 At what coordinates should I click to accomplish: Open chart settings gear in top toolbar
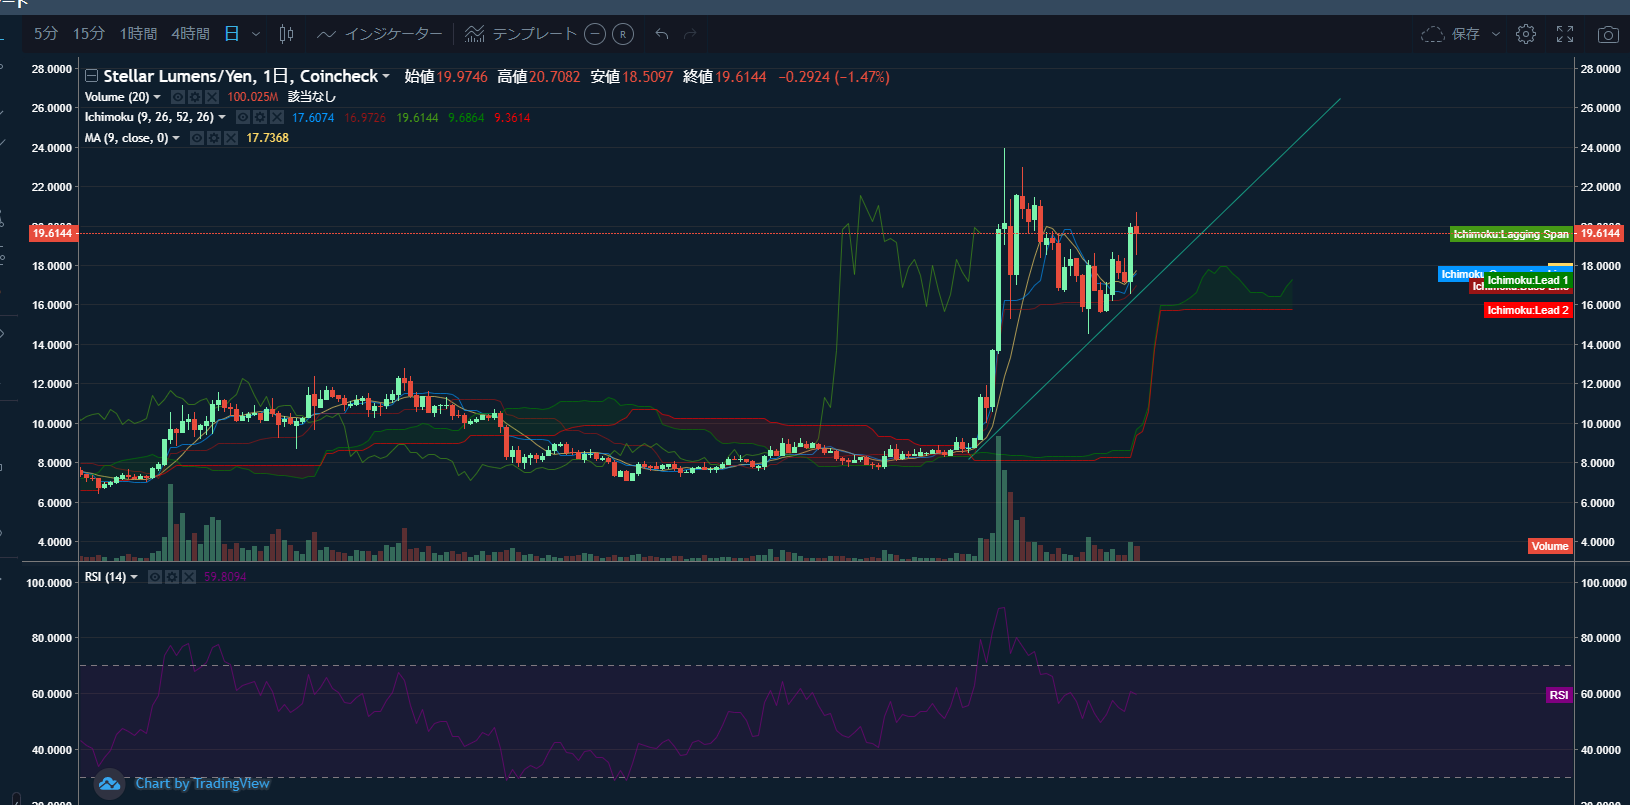(1526, 34)
